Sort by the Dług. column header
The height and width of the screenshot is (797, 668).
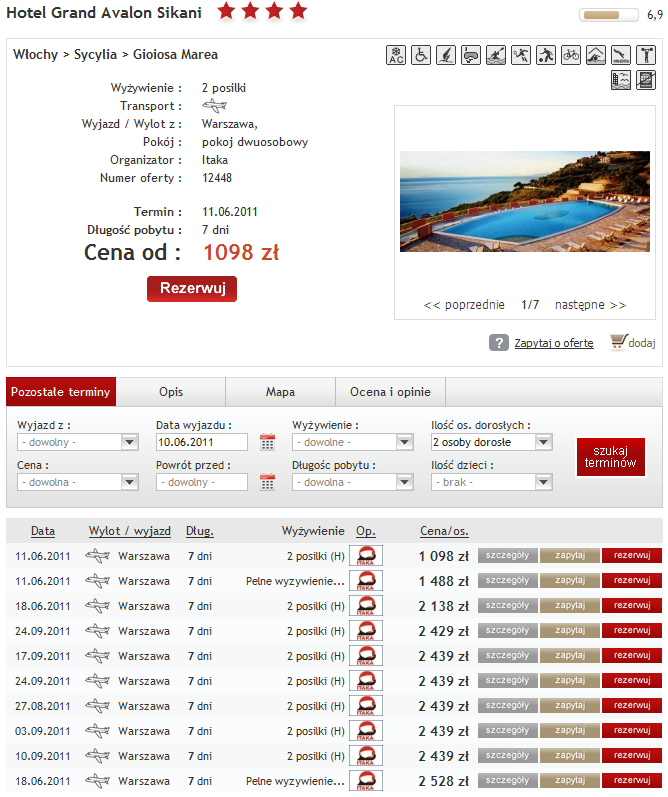click(x=200, y=531)
